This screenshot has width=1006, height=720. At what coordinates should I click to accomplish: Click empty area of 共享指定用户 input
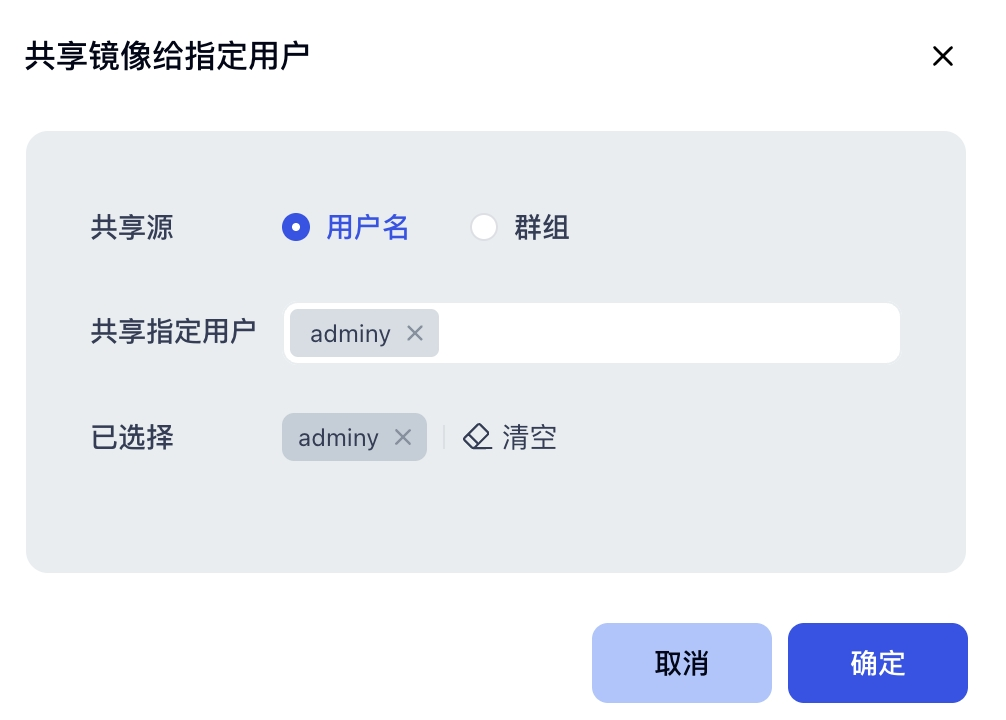(668, 333)
